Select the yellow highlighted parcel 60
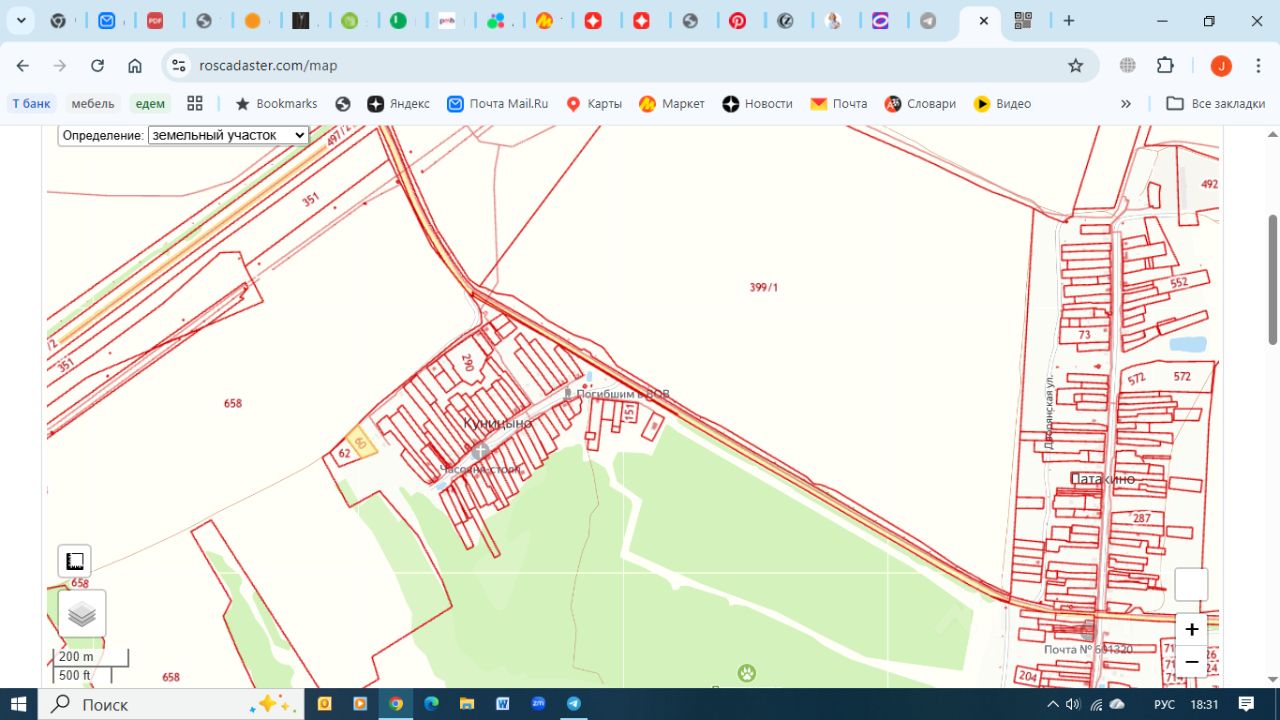 (x=360, y=442)
